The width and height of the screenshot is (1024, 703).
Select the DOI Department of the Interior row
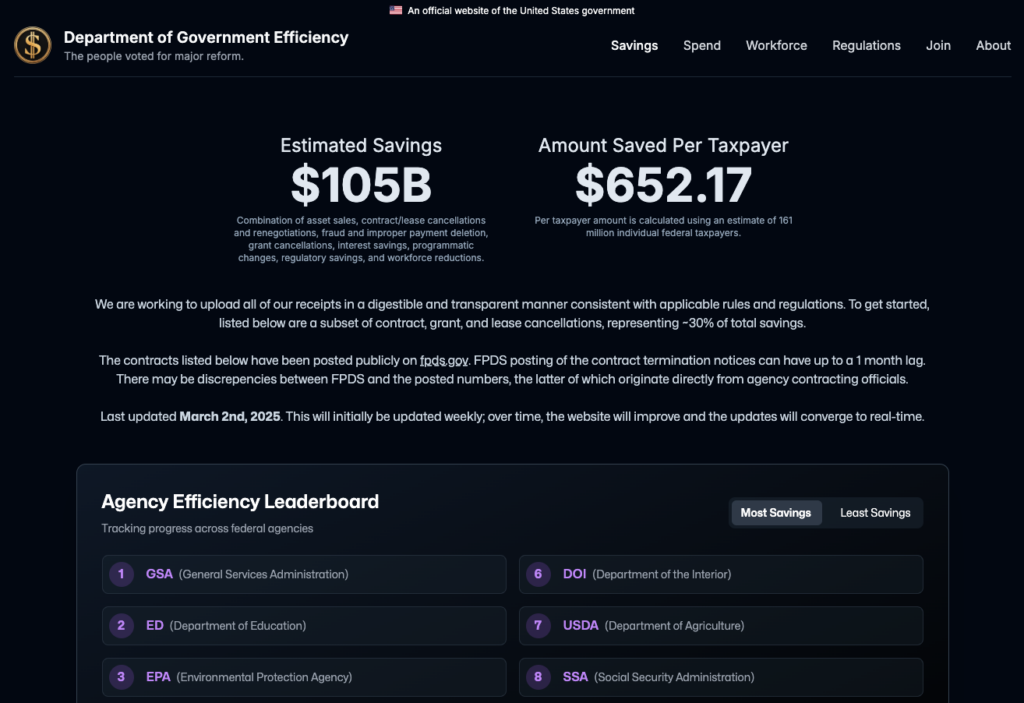[721, 574]
